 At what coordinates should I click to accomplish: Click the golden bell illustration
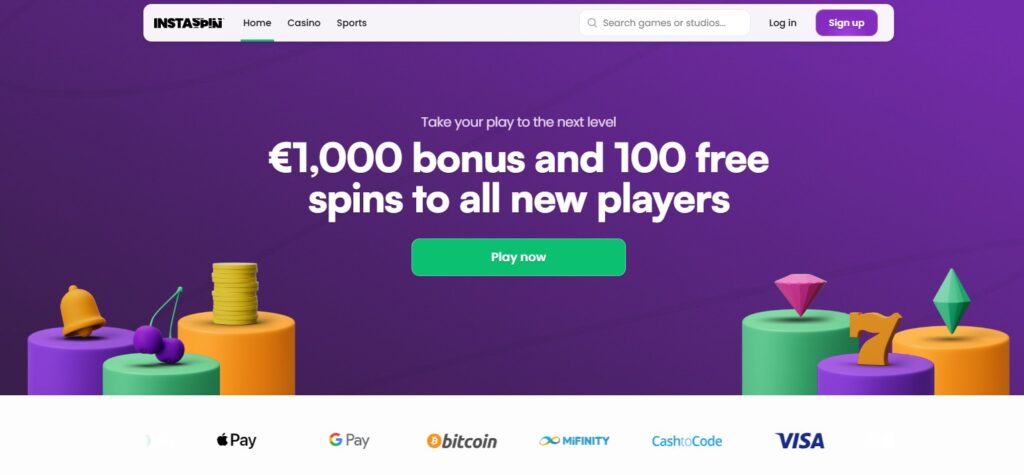point(80,311)
